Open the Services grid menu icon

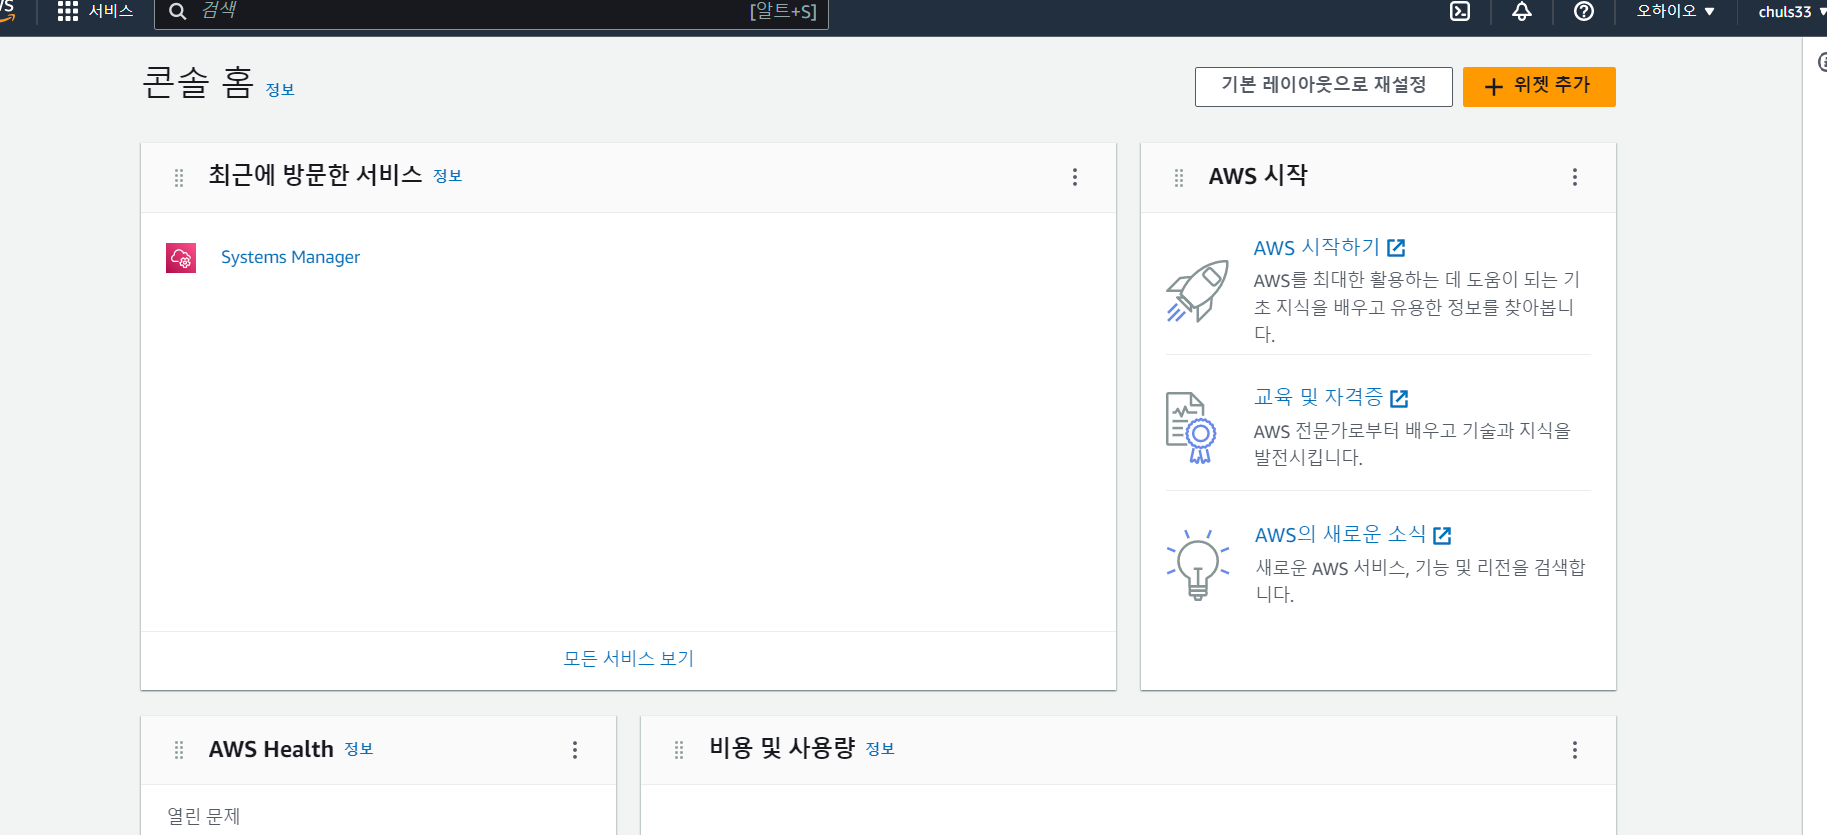tap(67, 11)
